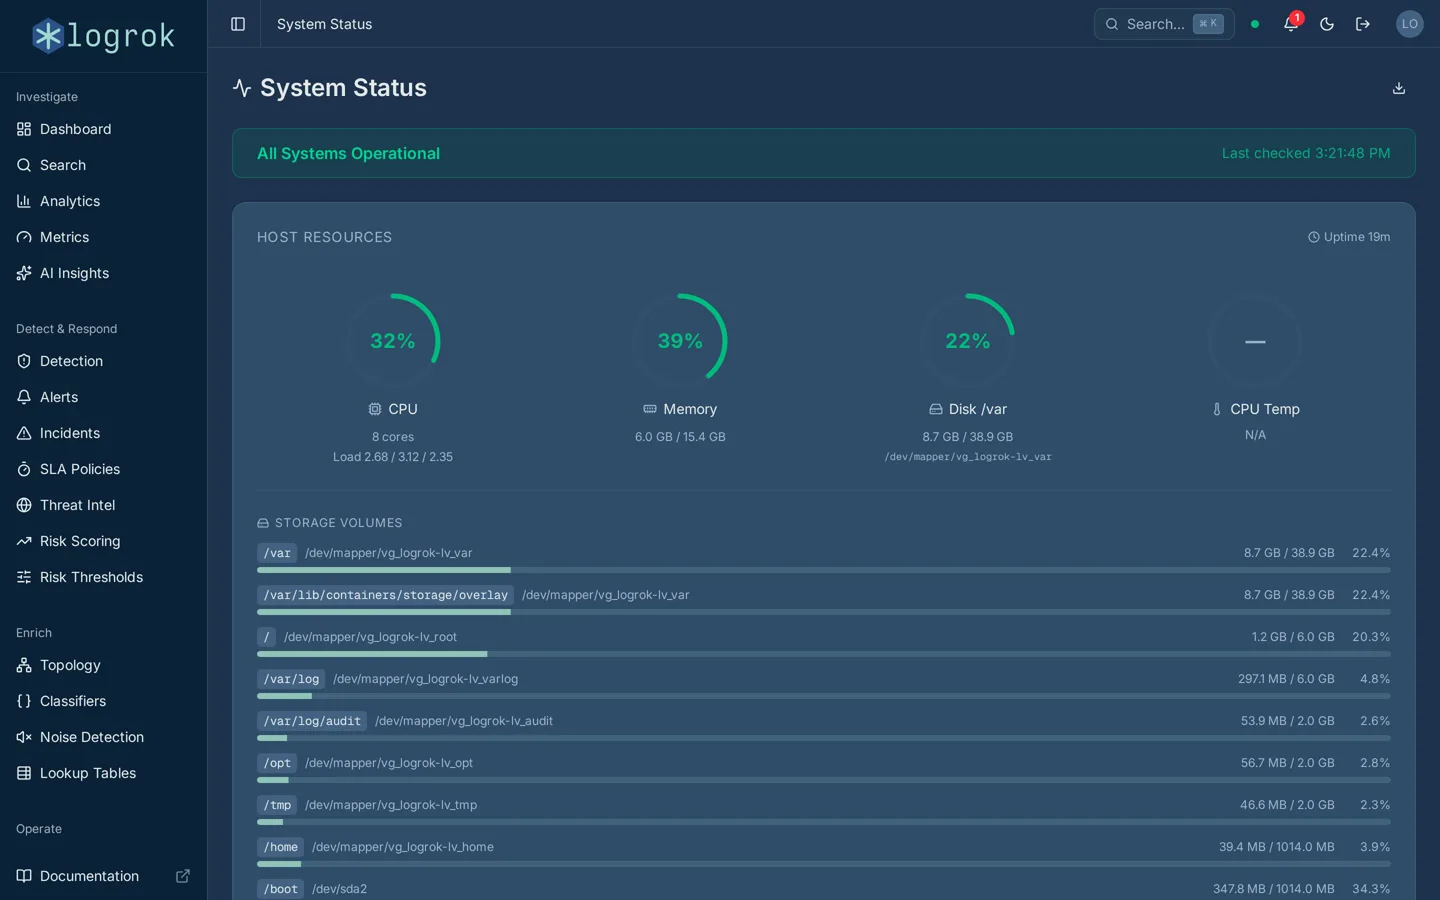Click the 22% Disk gauge
The width and height of the screenshot is (1440, 900).
(x=968, y=341)
